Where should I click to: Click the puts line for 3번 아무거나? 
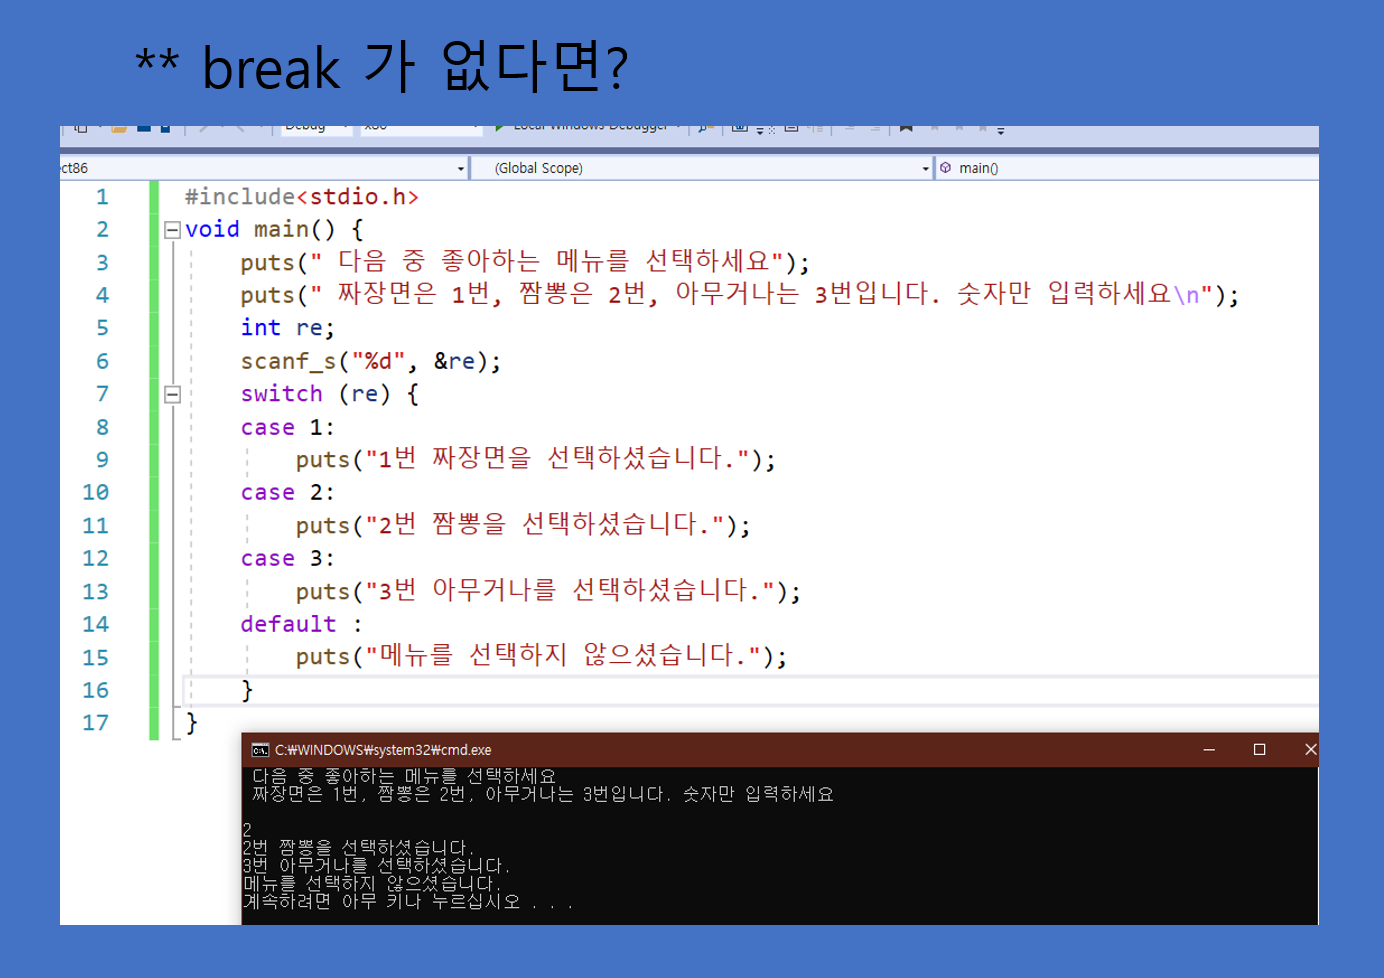pos(548,591)
